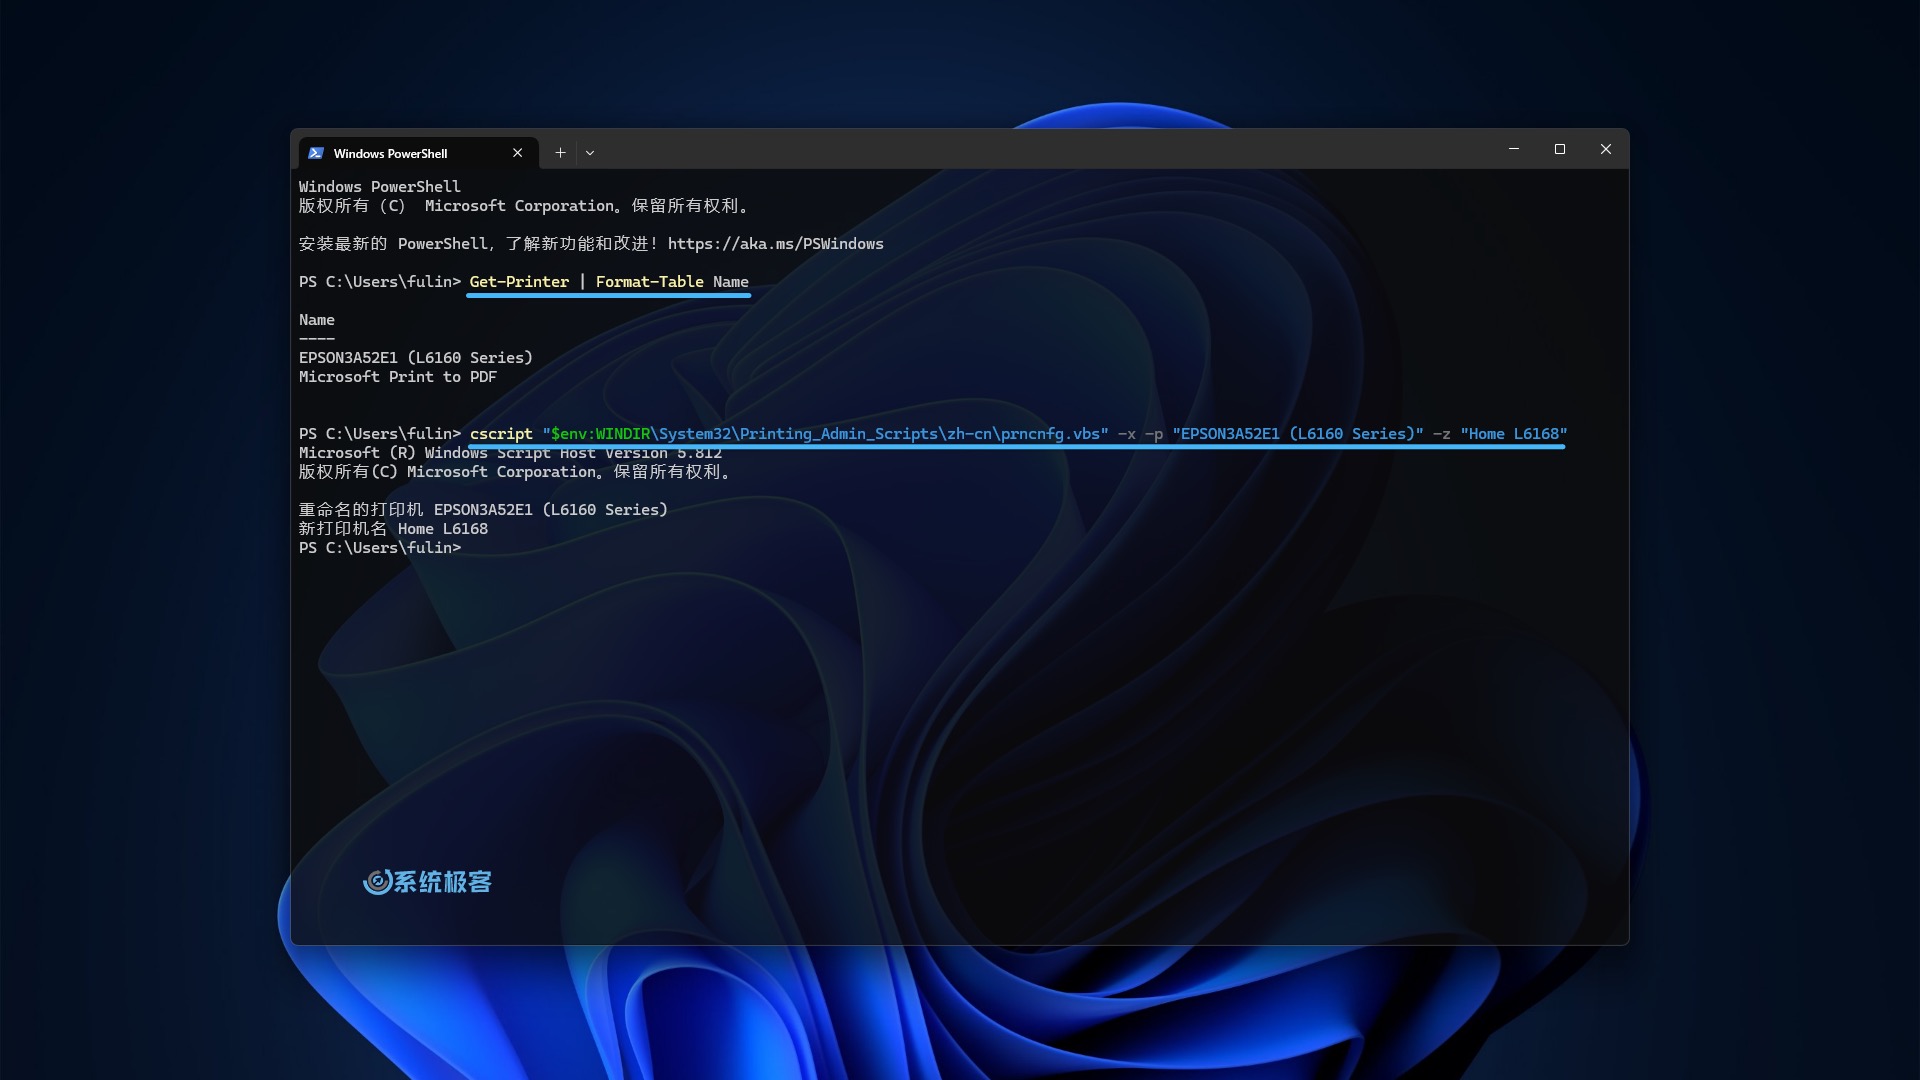
Task: Click the 新打印机名 Home L6168 line
Action: pyautogui.click(x=393, y=529)
